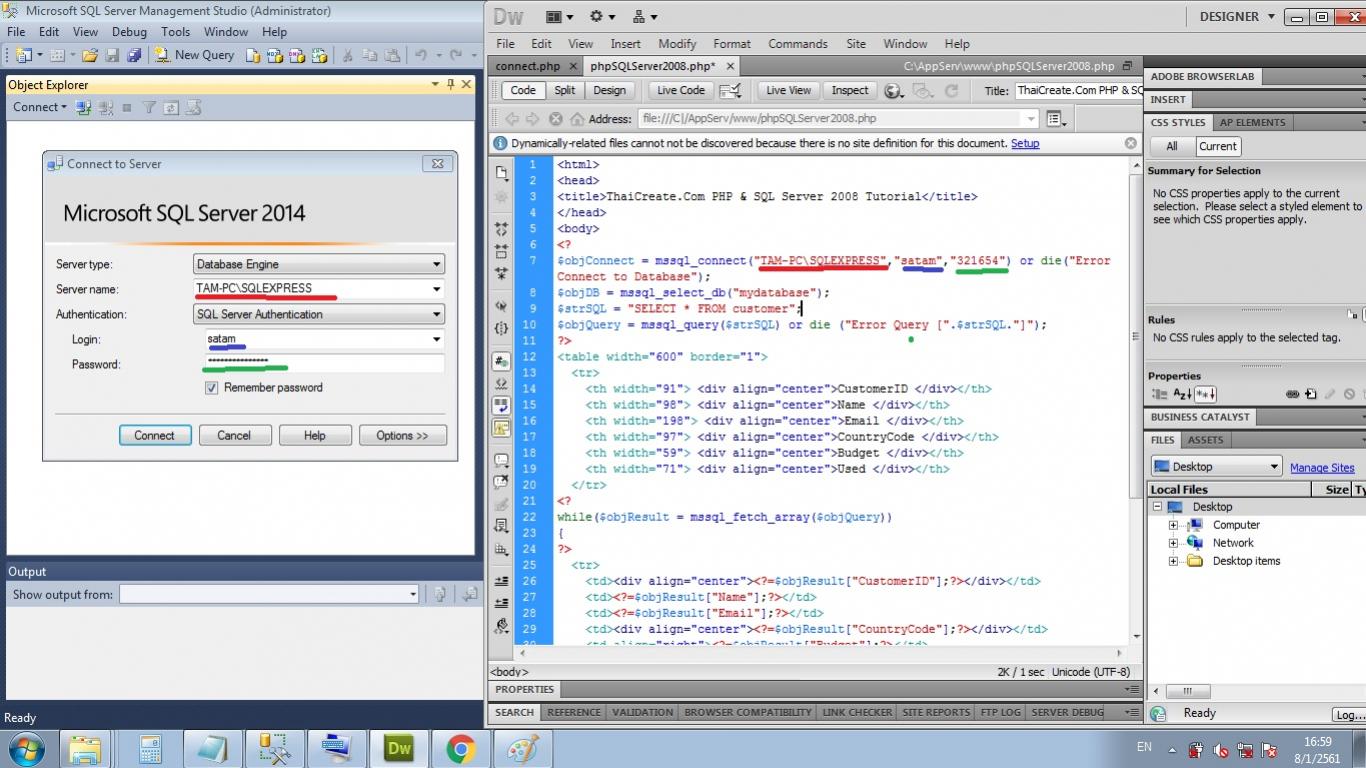This screenshot has height=768, width=1366.
Task: Click Database Engine Query icon in SSMS toolbar
Action: (x=254, y=55)
